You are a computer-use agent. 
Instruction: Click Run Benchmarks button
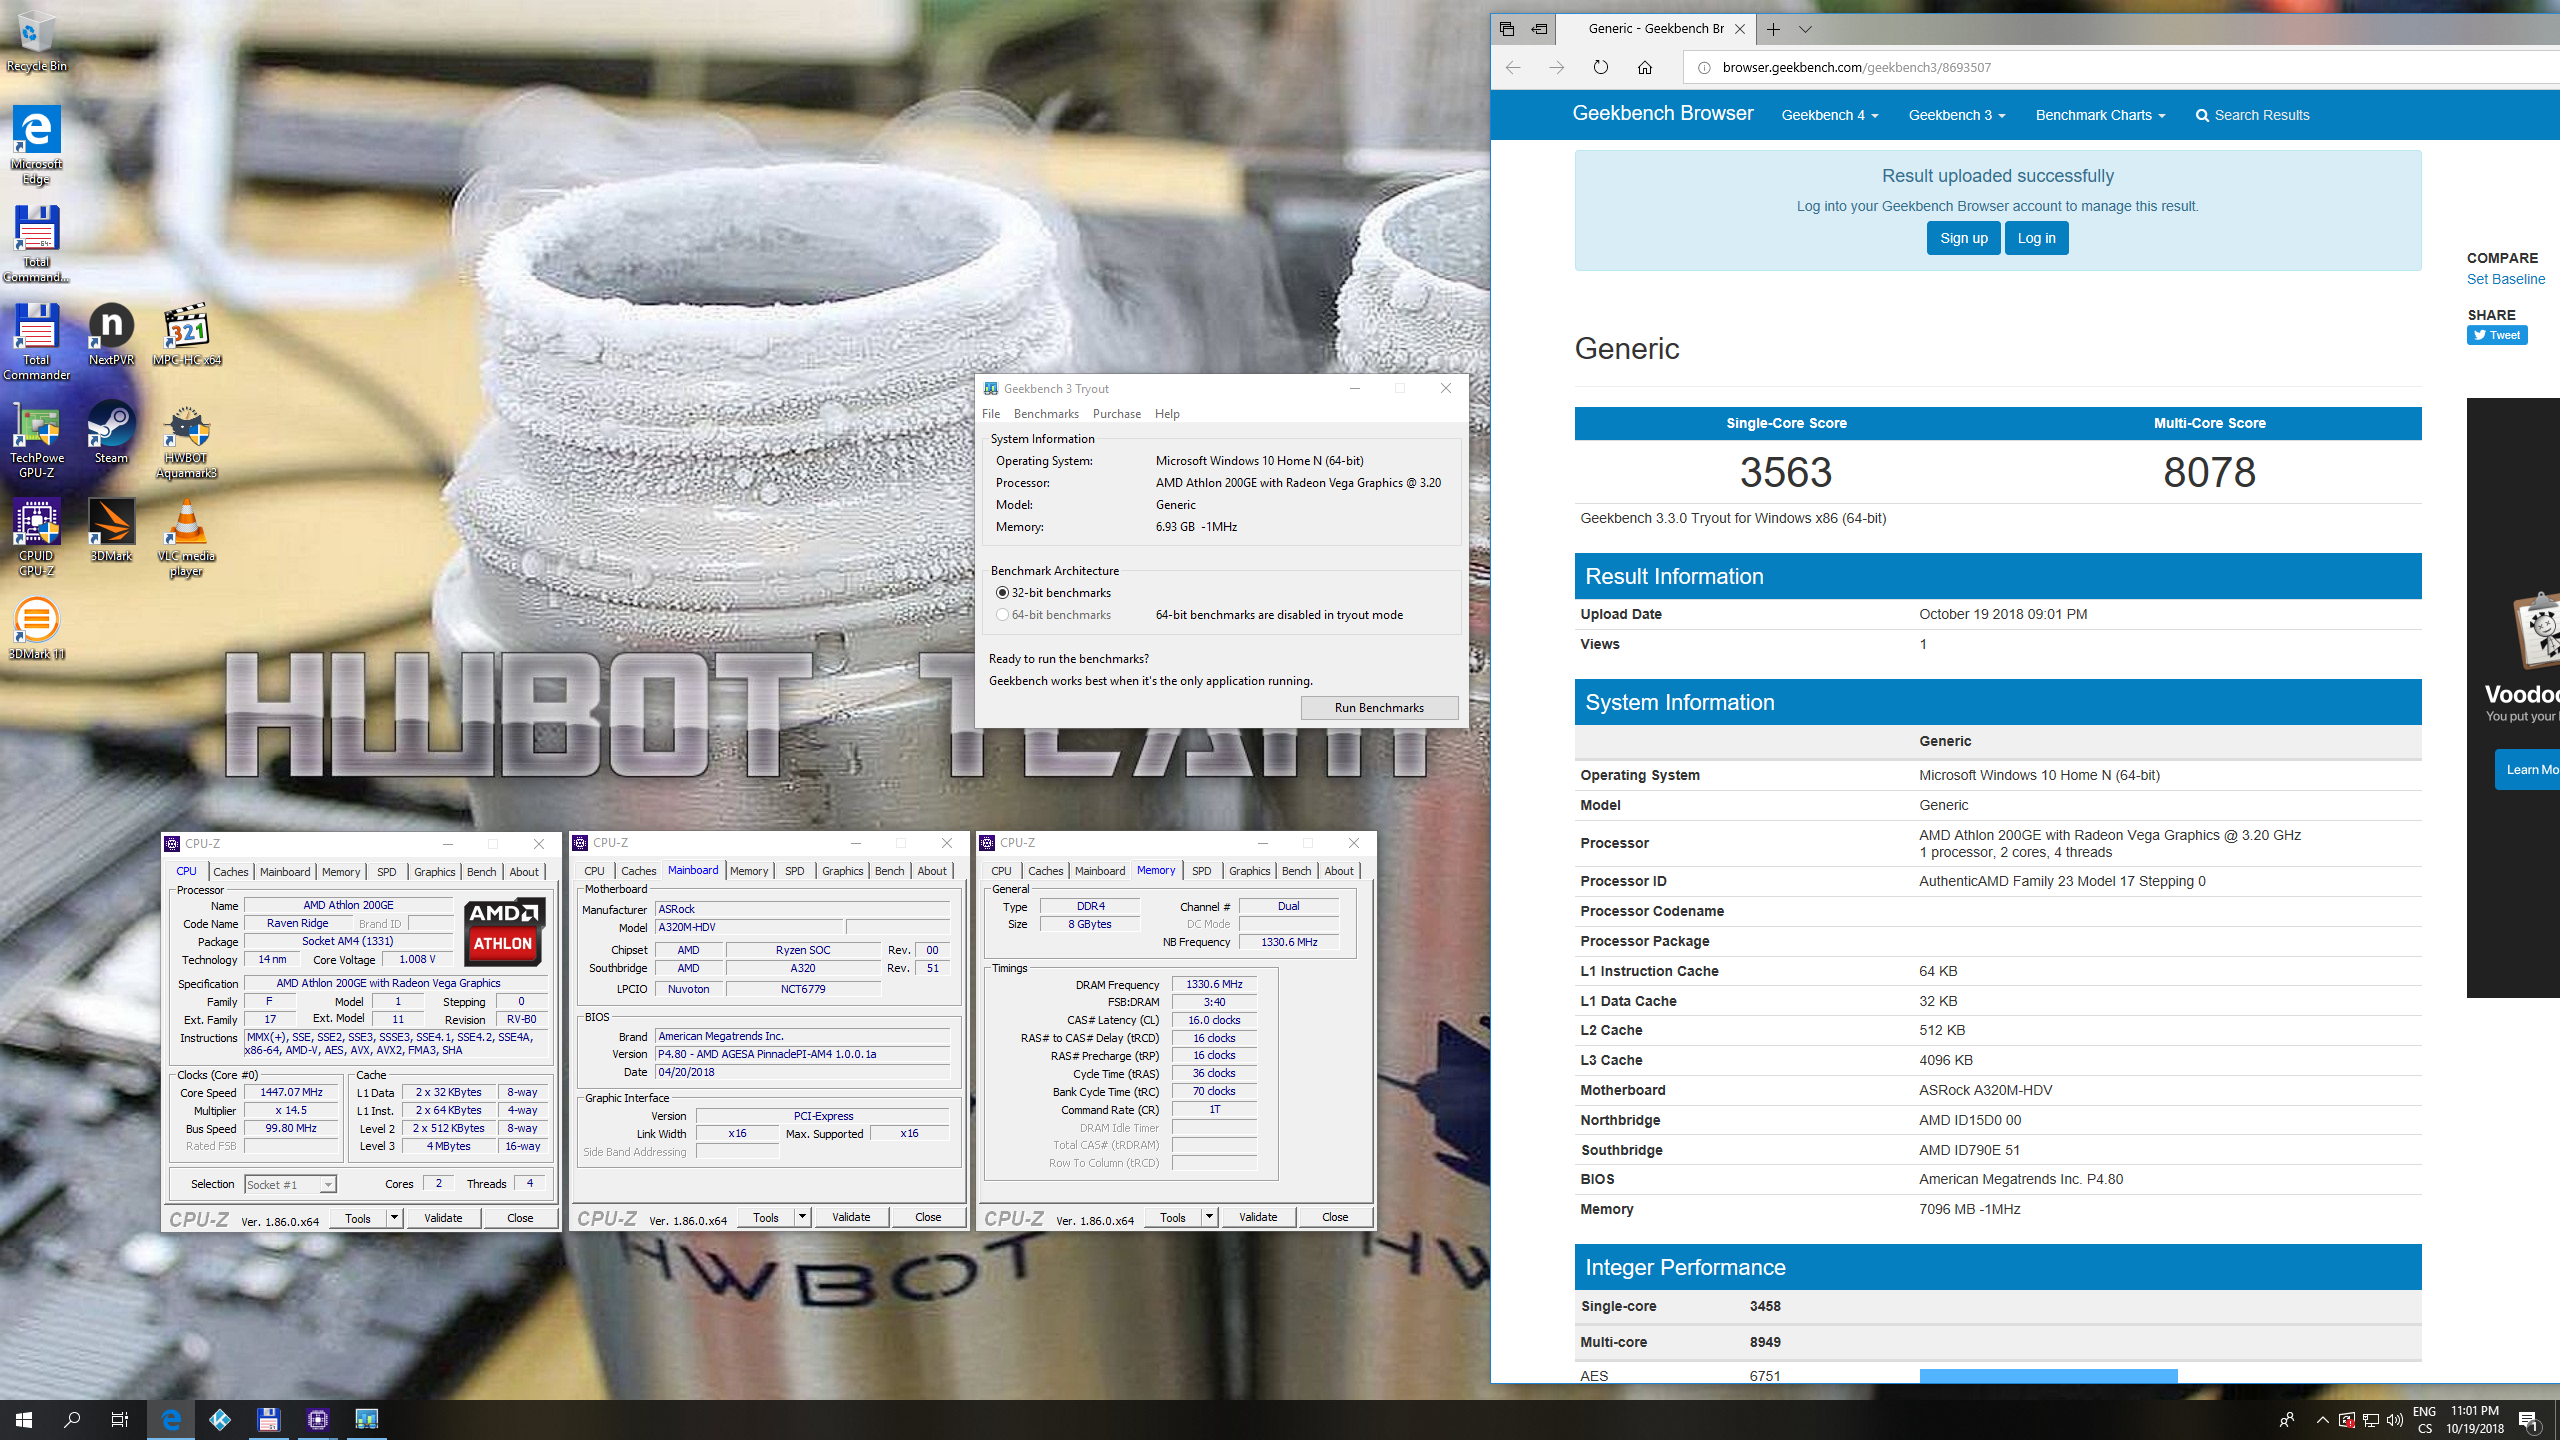tap(1379, 708)
